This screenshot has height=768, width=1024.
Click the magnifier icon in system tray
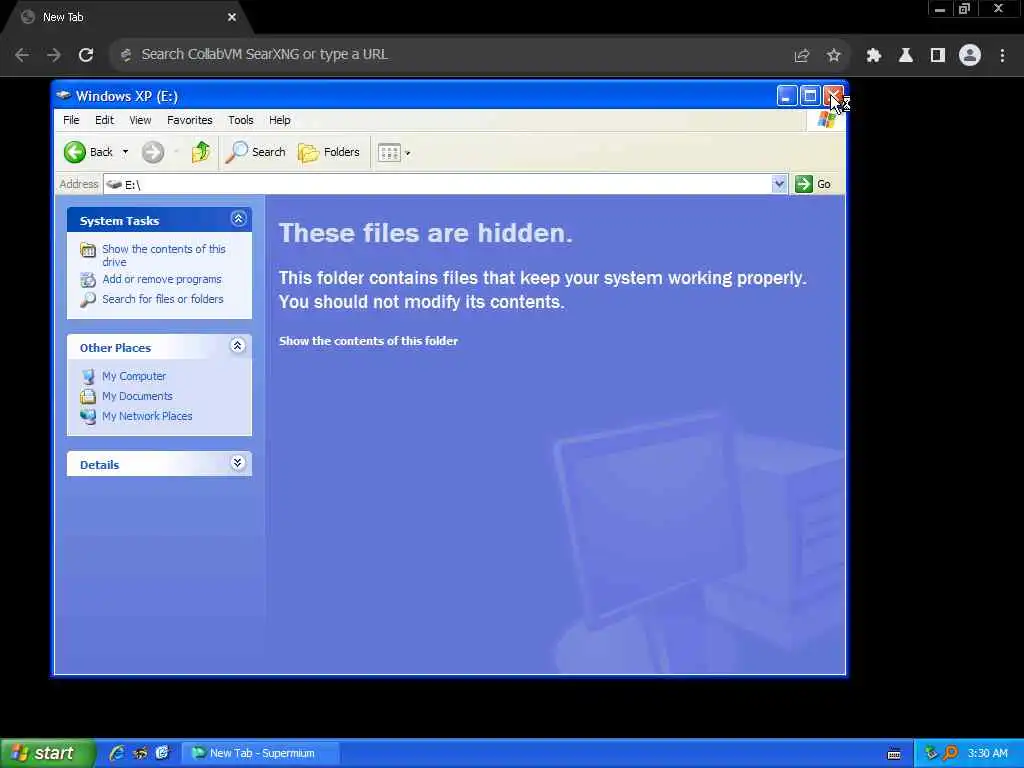pos(950,753)
